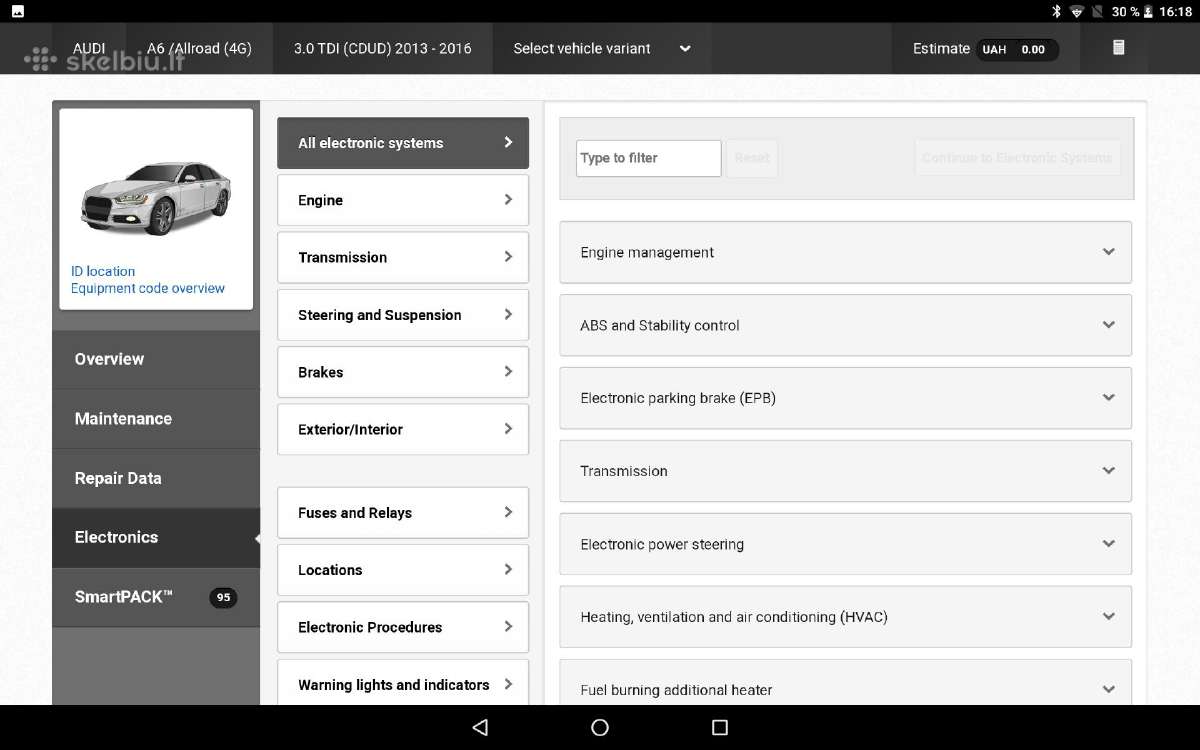
Task: Switch to the Repair Data tab
Action: (156, 478)
